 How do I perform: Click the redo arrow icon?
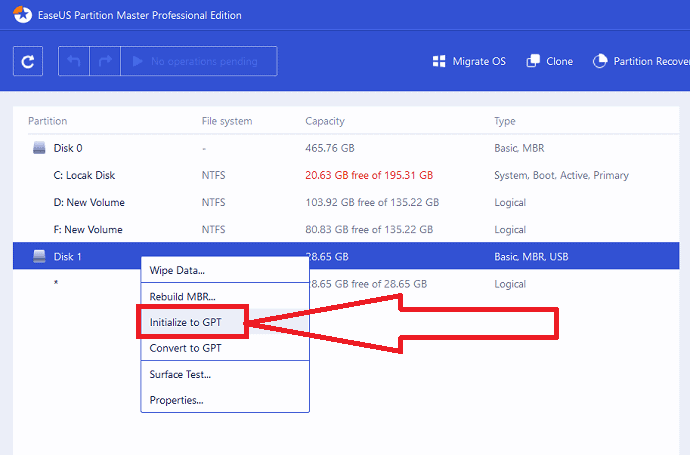(105, 61)
